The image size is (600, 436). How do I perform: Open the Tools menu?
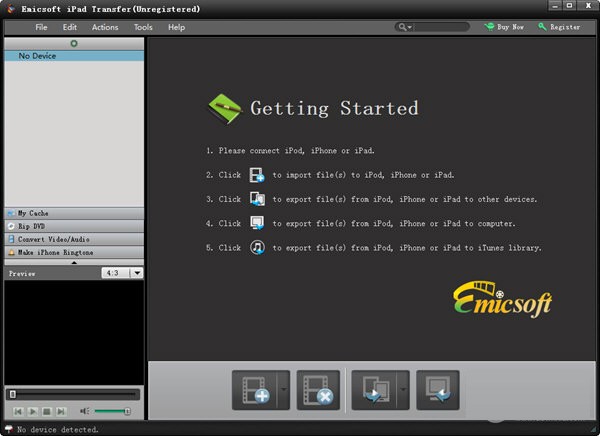(143, 27)
